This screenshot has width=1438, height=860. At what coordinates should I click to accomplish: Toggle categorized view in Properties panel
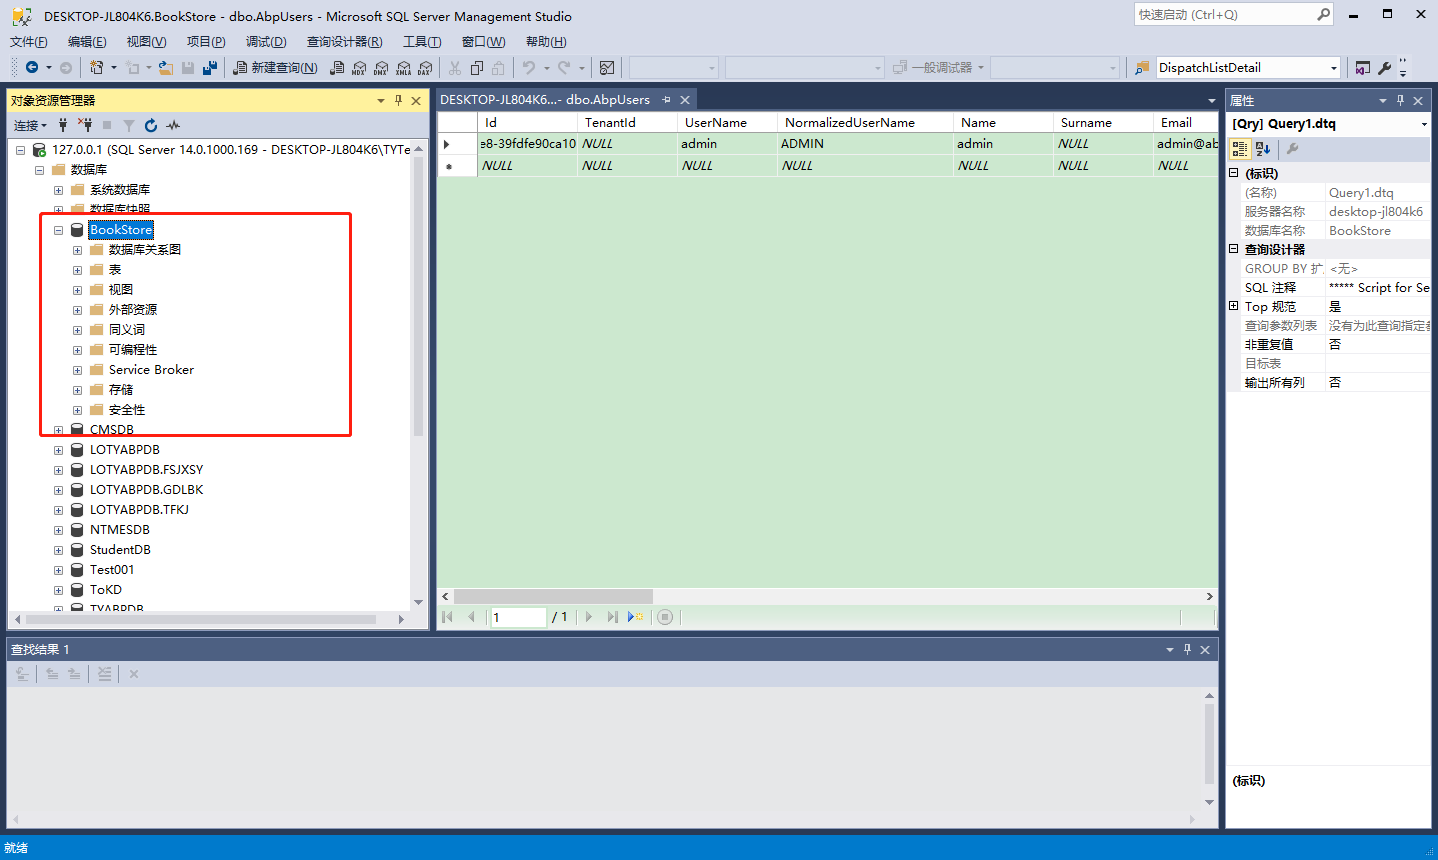[x=1239, y=149]
